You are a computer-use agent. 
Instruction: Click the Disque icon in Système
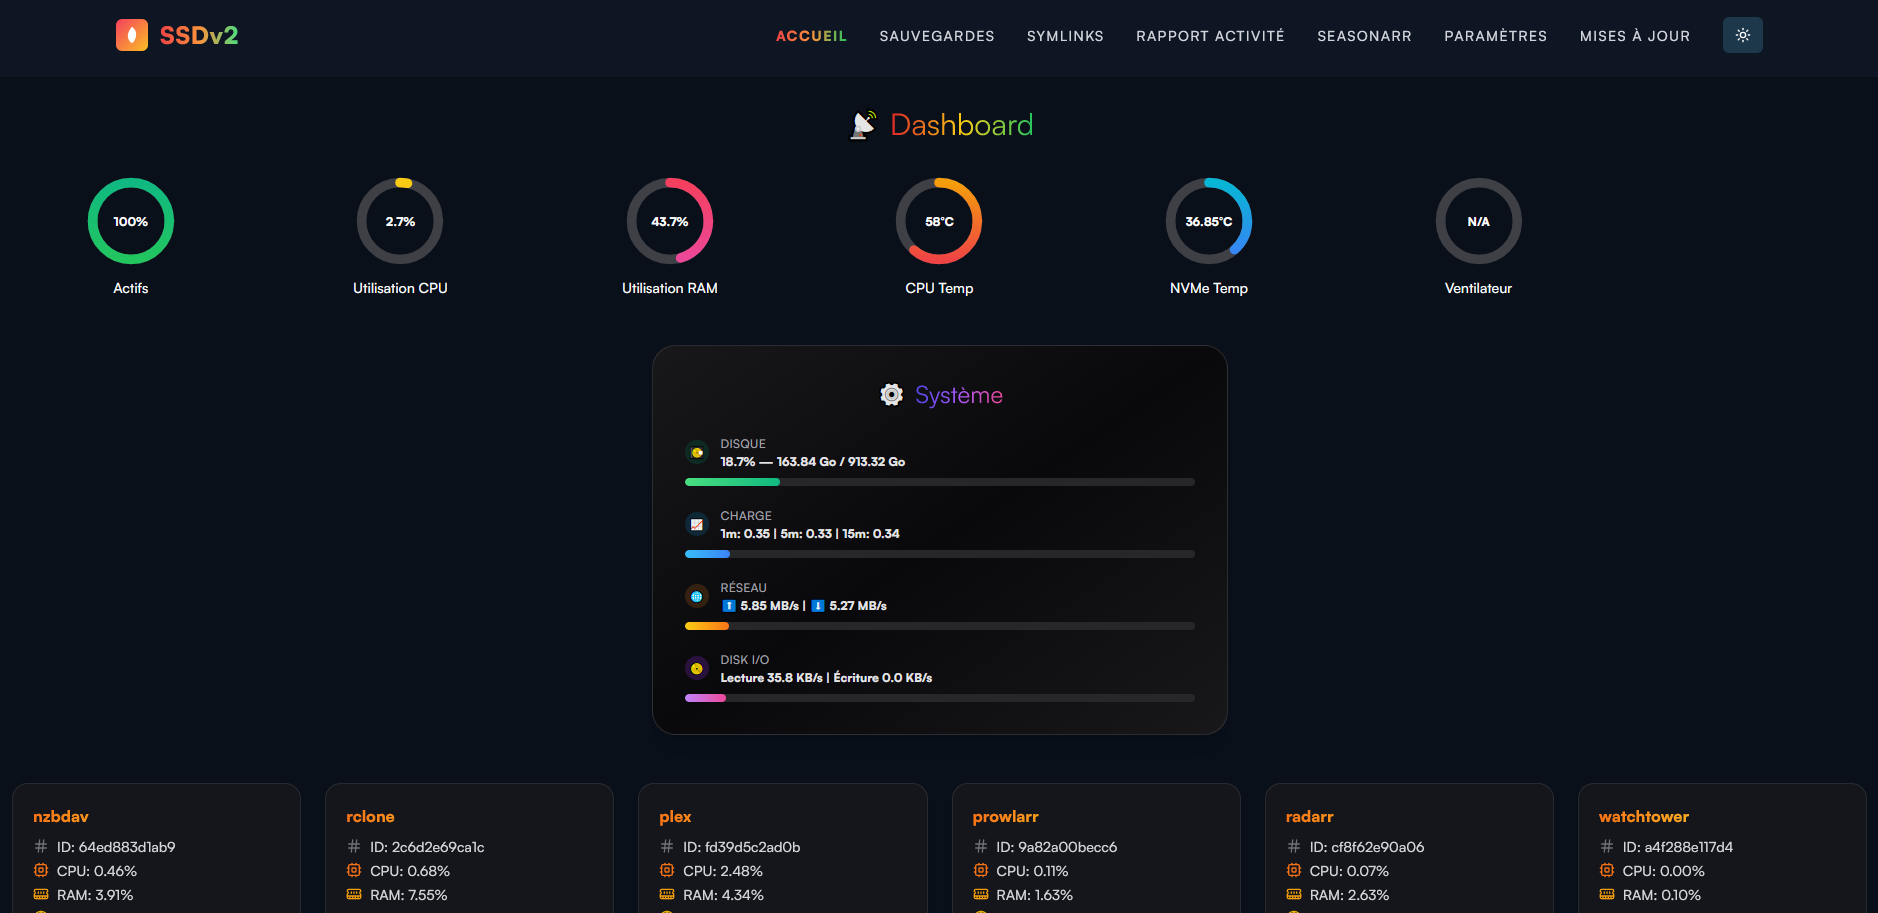click(697, 453)
